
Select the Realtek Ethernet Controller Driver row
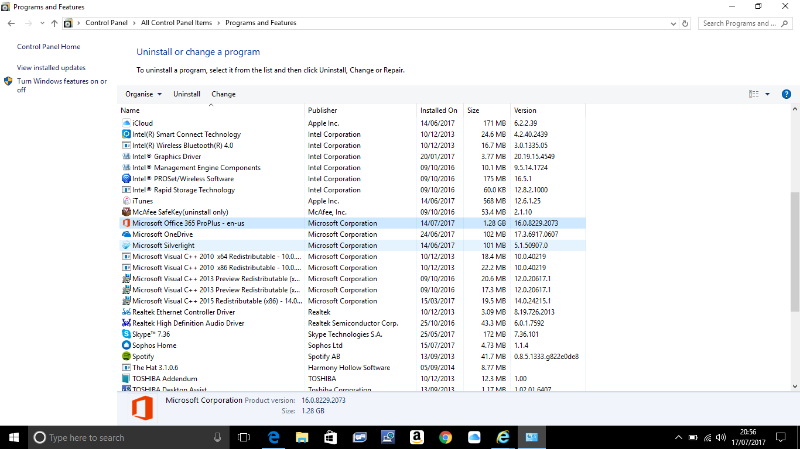click(352, 312)
